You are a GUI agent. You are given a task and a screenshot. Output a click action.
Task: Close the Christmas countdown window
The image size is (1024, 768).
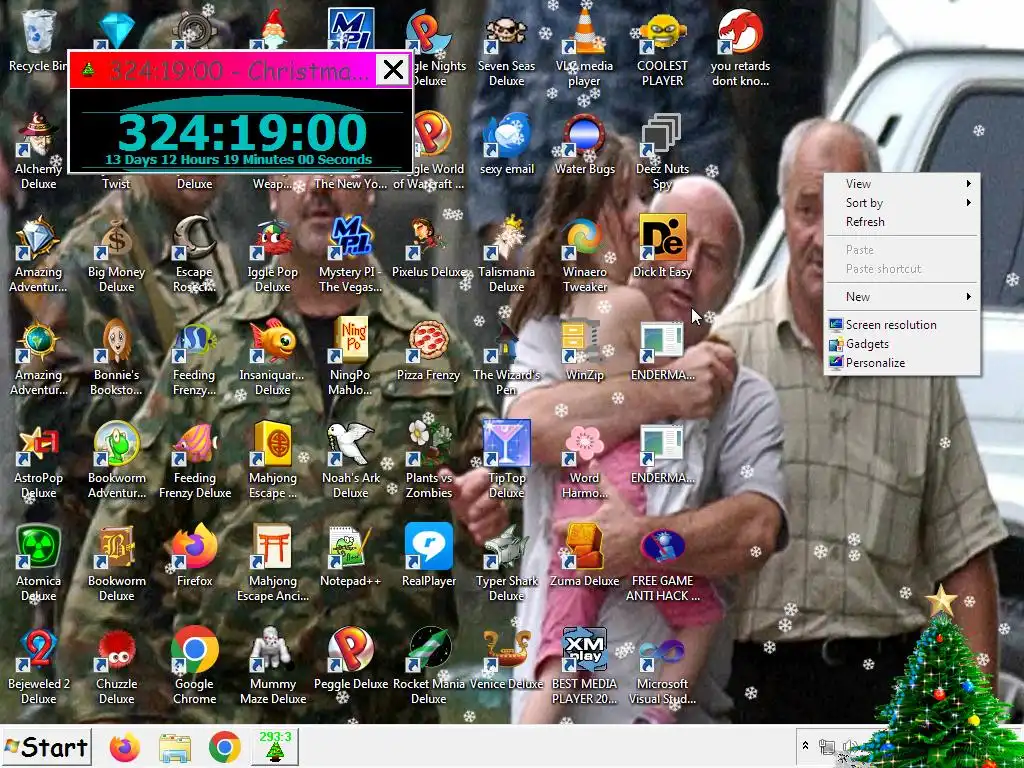(392, 69)
